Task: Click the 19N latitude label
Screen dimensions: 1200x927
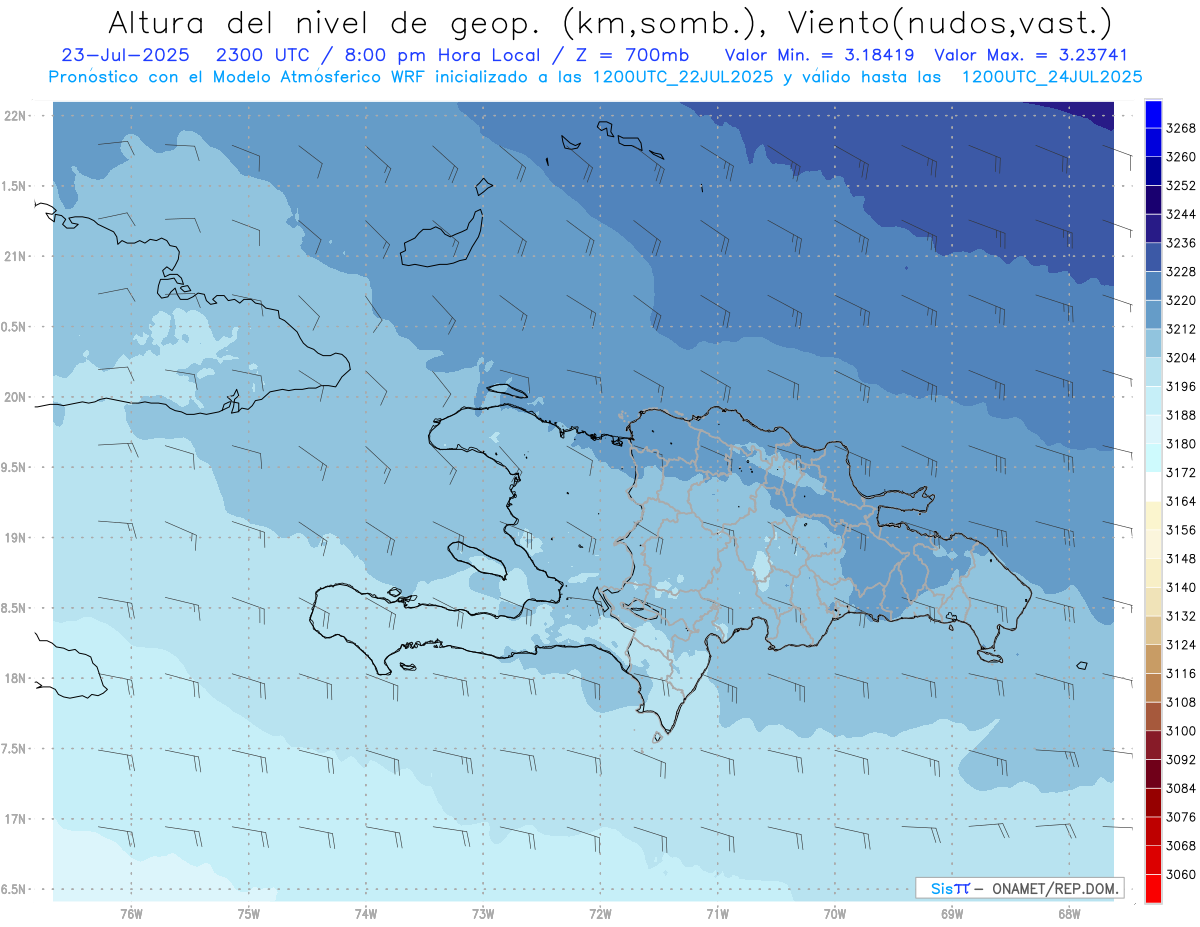Action: pyautogui.click(x=16, y=538)
